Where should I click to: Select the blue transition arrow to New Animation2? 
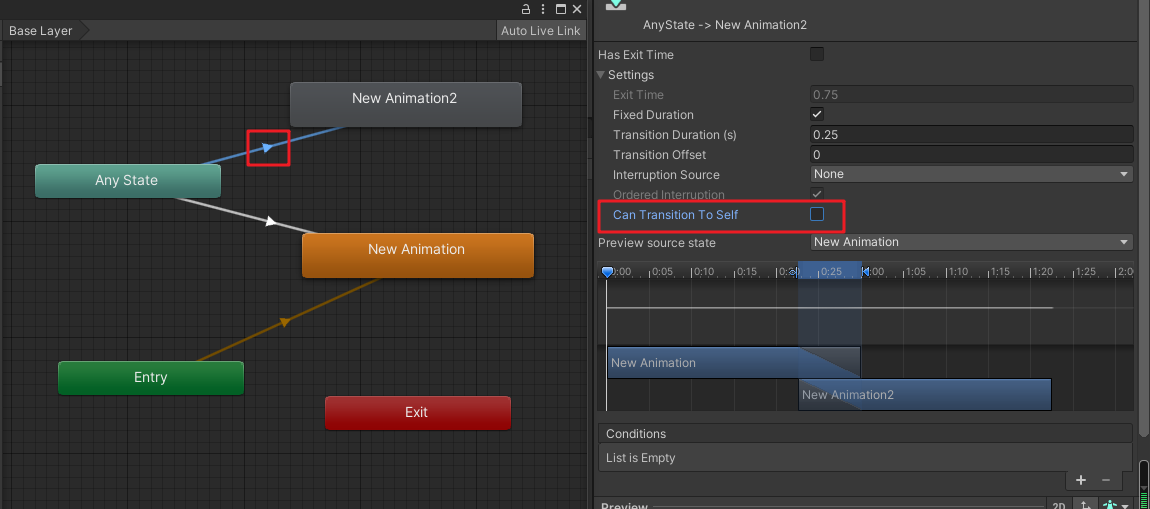click(x=268, y=147)
